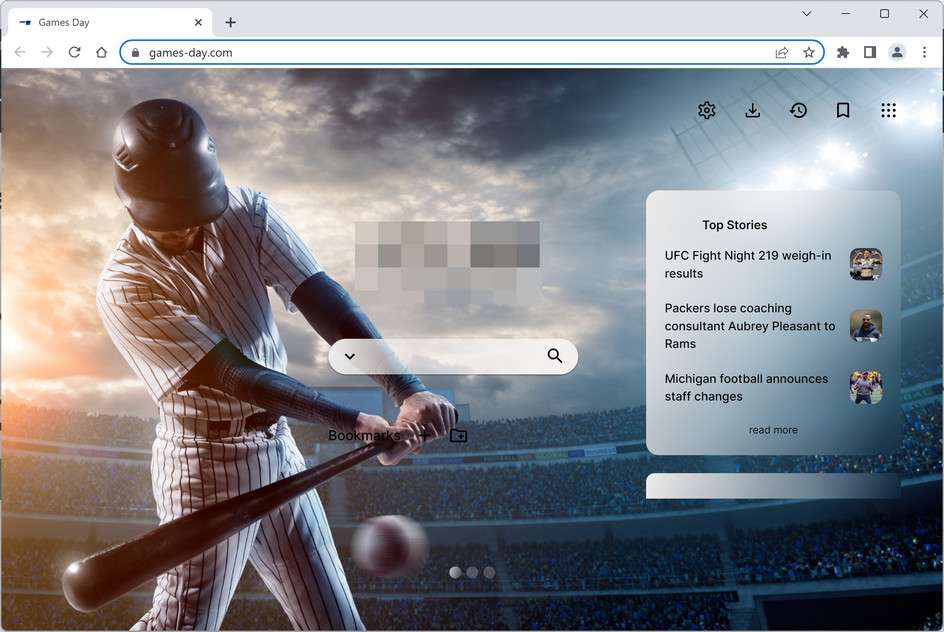This screenshot has height=632, width=944.
Task: Create a bookmark folder via the folder icon
Action: coord(458,435)
